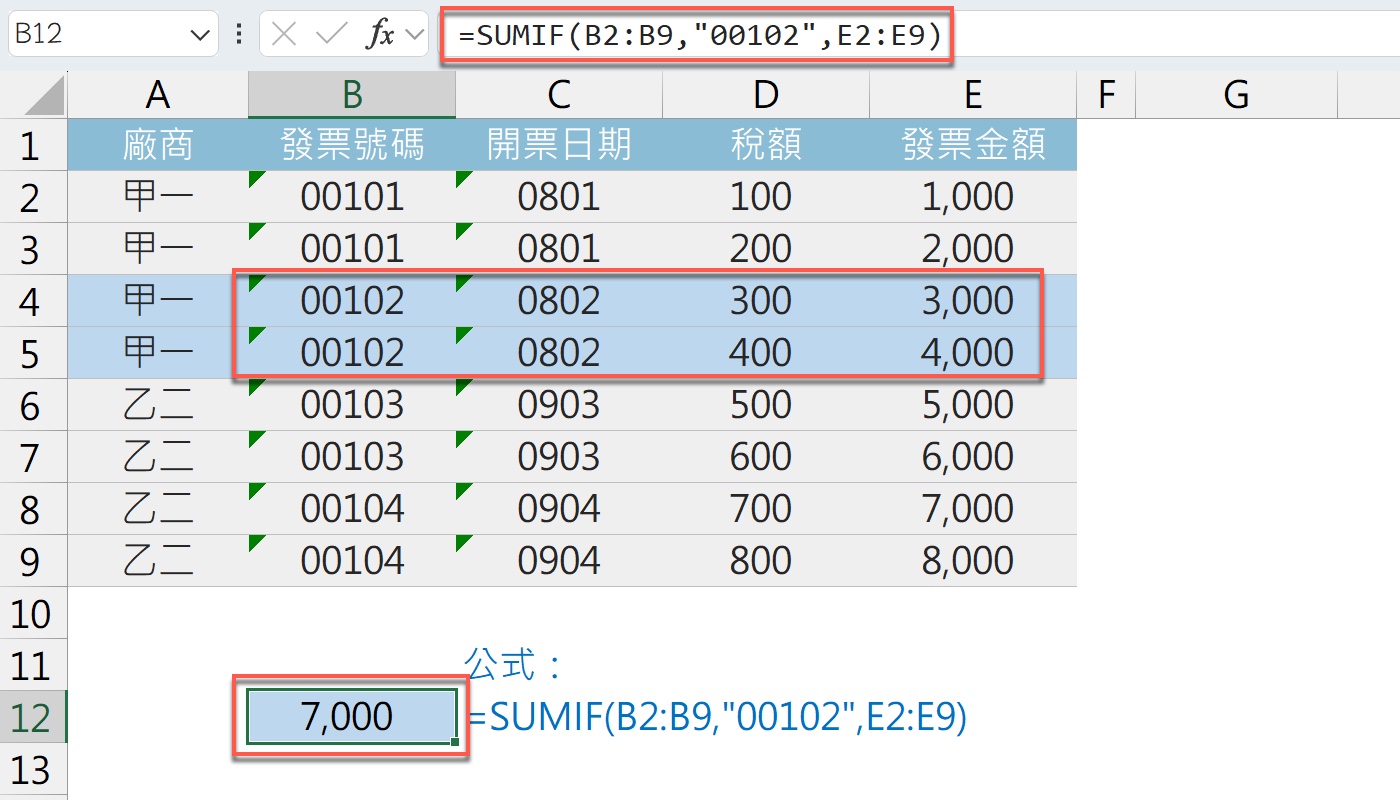The image size is (1400, 800).
Task: Select row 1 header
Action: click(33, 145)
